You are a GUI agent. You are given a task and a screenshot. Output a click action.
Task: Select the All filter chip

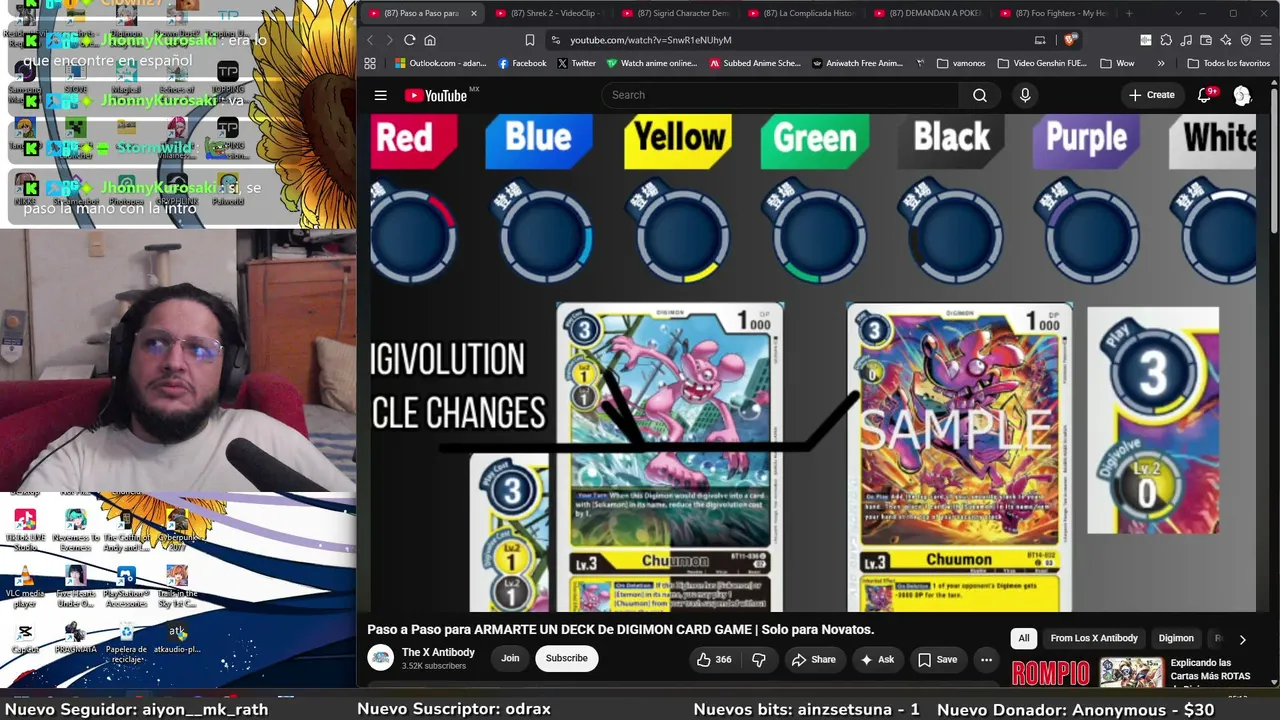pyautogui.click(x=1023, y=638)
